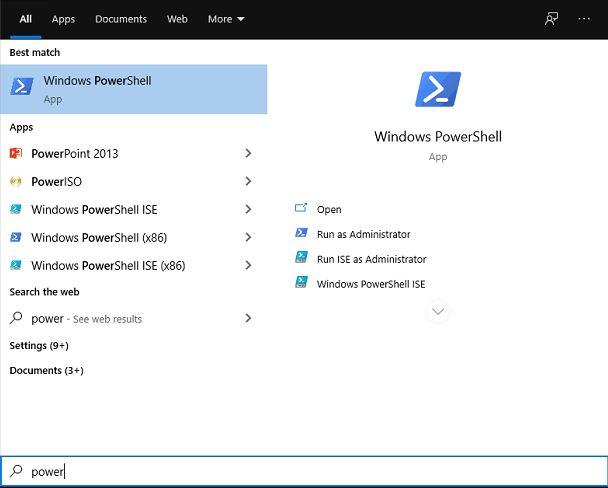
Task: Click the web search magnifier icon beside power
Action: click(16, 318)
